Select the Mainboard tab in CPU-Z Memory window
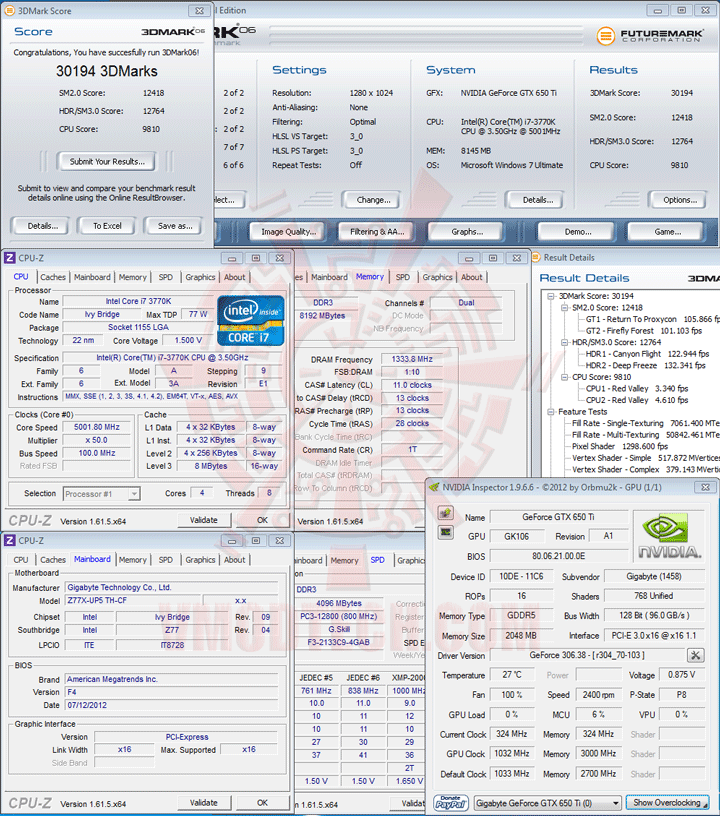This screenshot has width=720, height=816. click(x=329, y=277)
